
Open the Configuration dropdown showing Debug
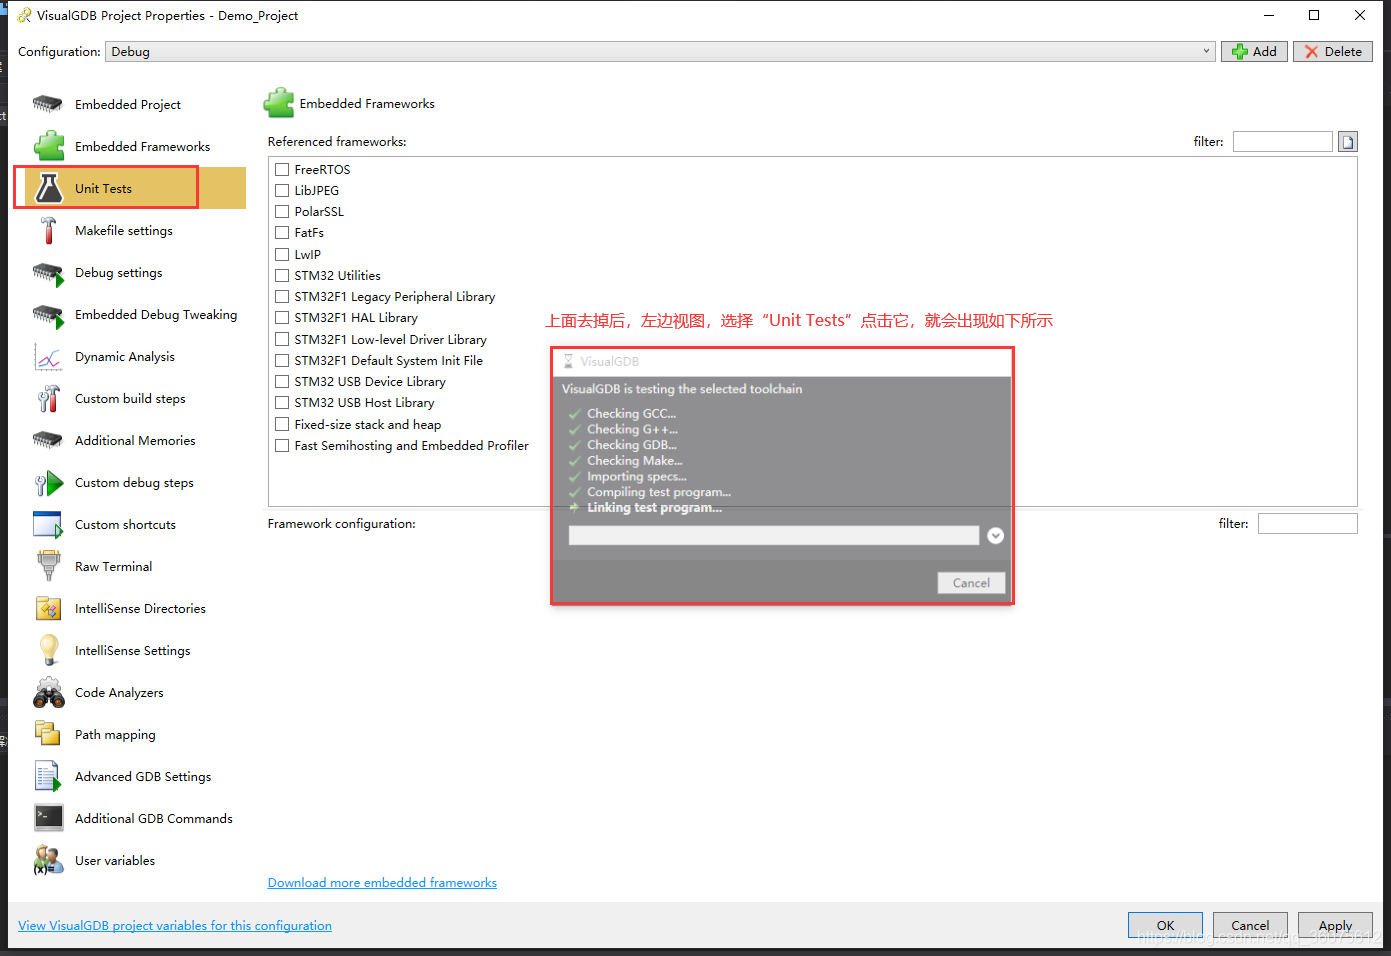(660, 51)
